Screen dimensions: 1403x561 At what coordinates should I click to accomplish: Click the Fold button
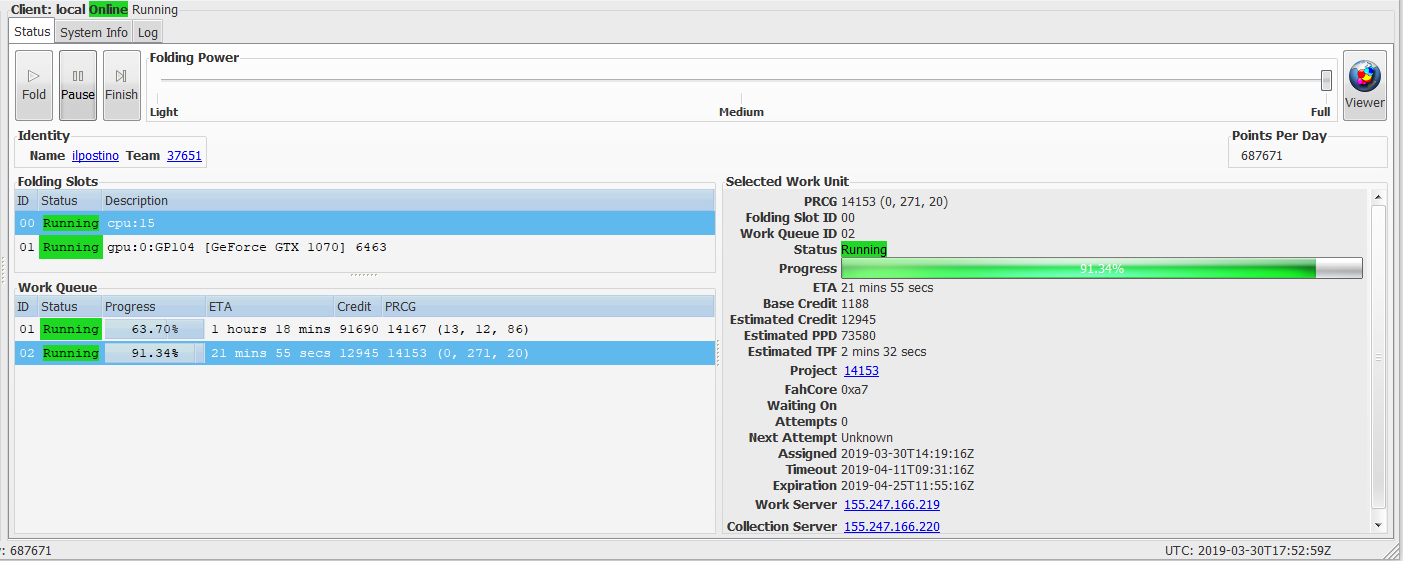tap(34, 85)
